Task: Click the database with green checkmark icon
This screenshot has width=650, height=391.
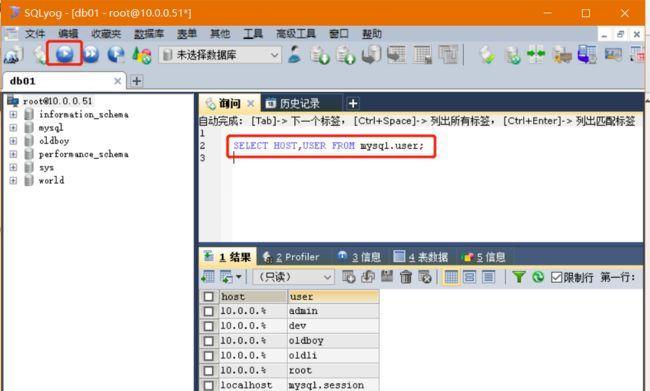Action: (x=512, y=55)
